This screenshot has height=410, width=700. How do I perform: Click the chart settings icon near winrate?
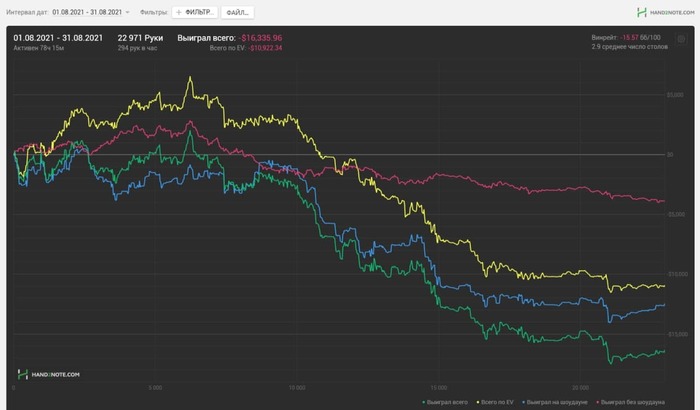coord(681,39)
